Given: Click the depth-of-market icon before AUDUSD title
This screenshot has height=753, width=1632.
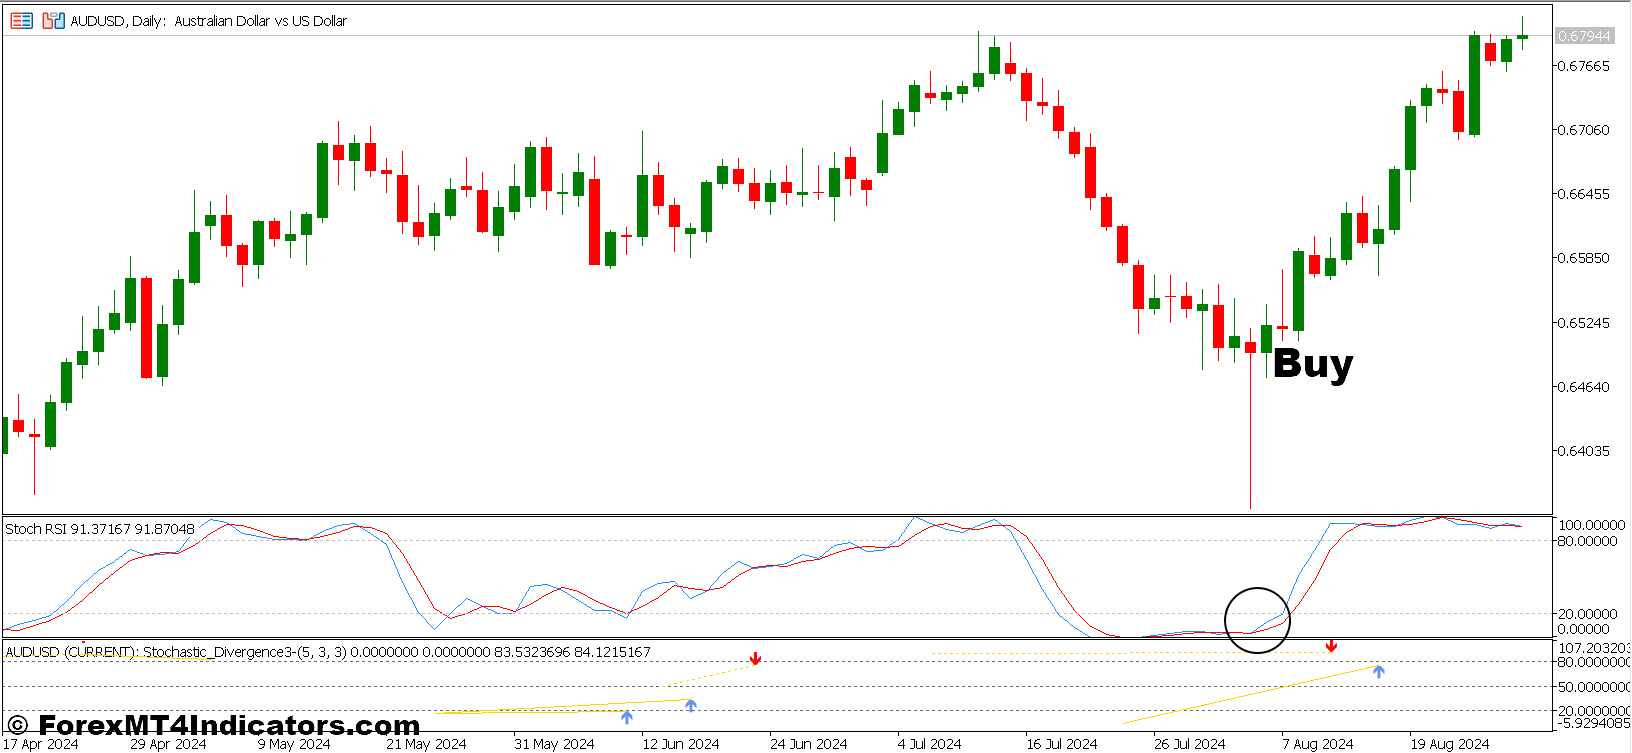Looking at the screenshot, I should [53, 20].
